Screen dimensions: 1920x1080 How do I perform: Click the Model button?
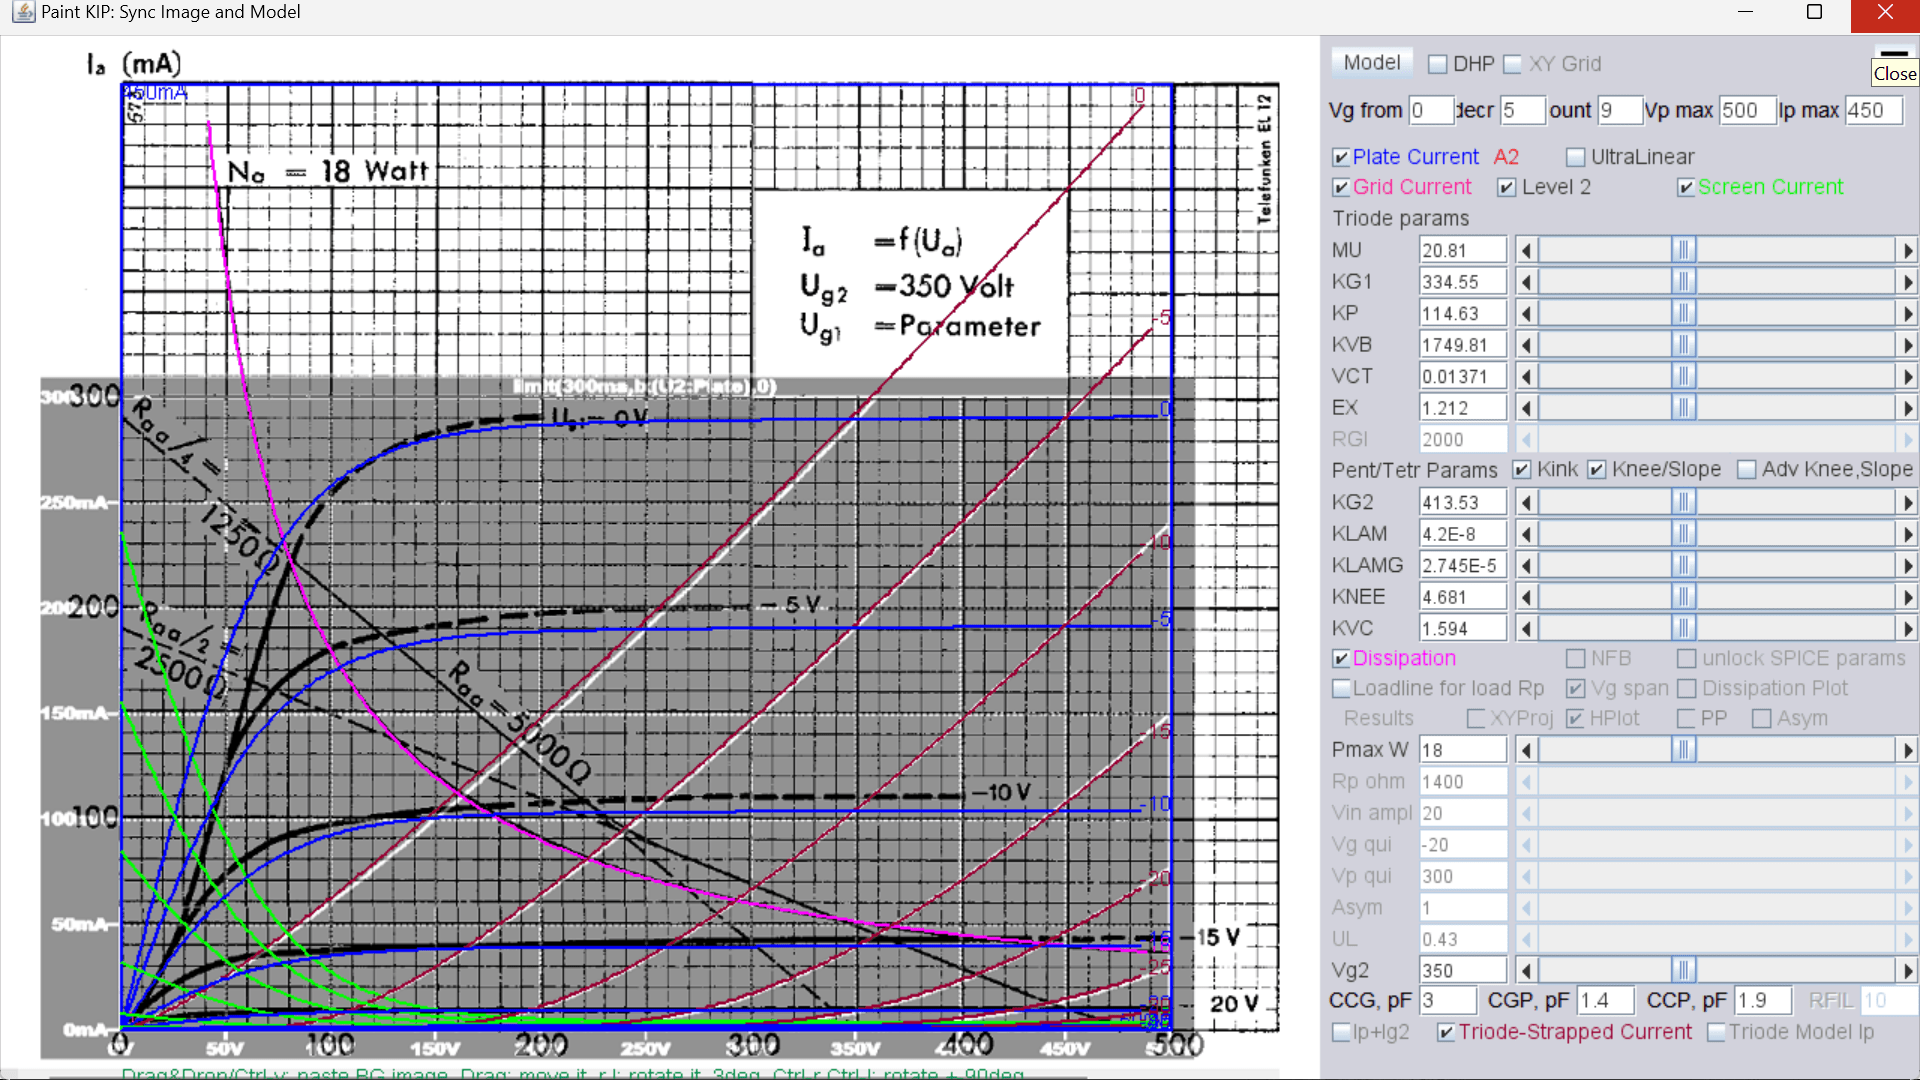pos(1371,63)
